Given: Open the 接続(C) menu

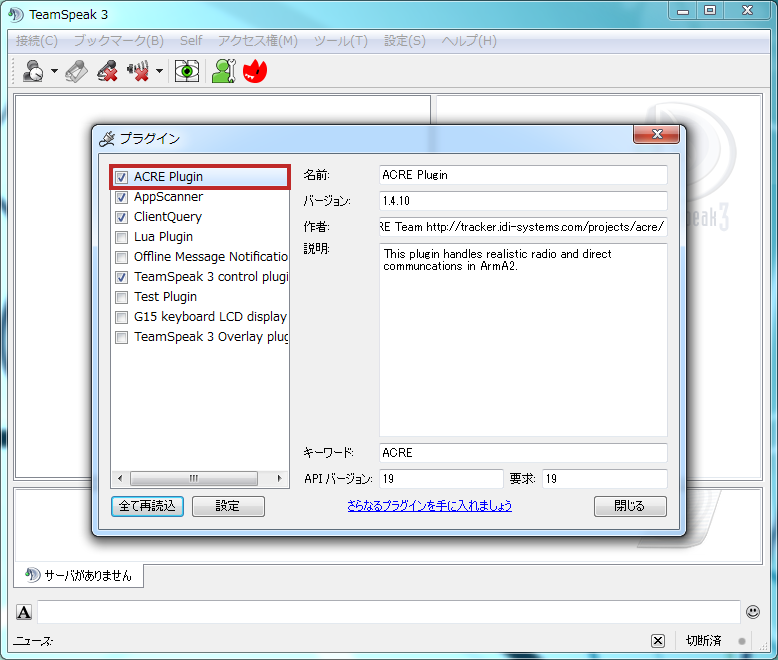Looking at the screenshot, I should (x=37, y=41).
